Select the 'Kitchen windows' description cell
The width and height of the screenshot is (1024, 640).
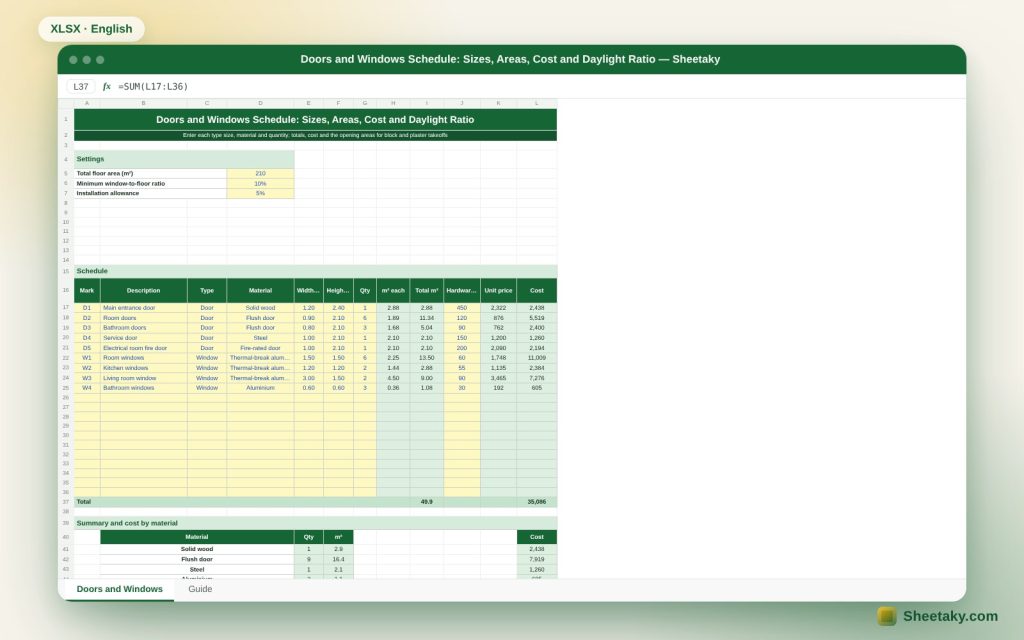pyautogui.click(x=144, y=368)
